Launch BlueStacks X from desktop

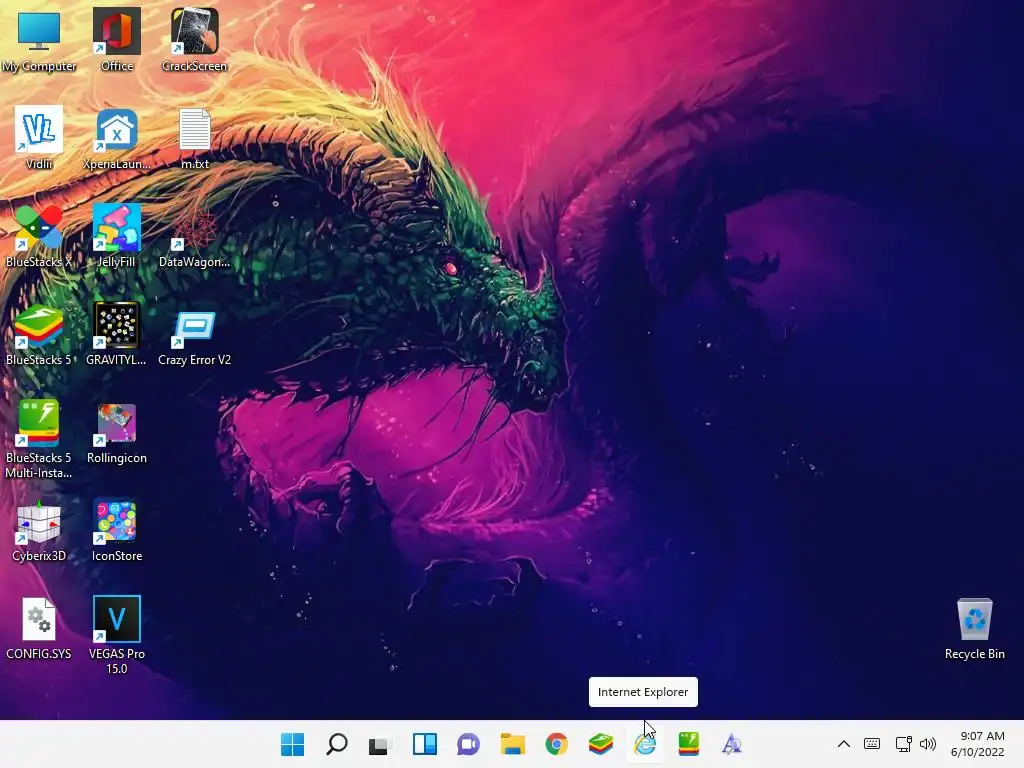39,236
